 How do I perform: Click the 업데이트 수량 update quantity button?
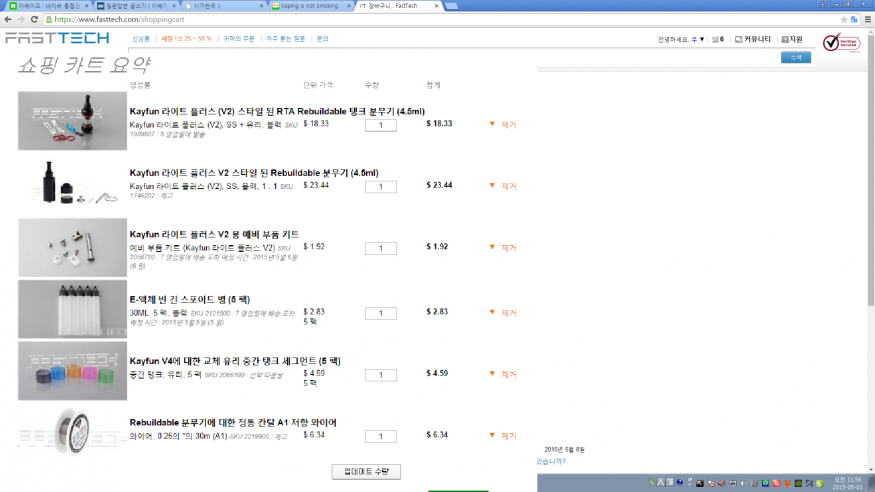coord(366,471)
